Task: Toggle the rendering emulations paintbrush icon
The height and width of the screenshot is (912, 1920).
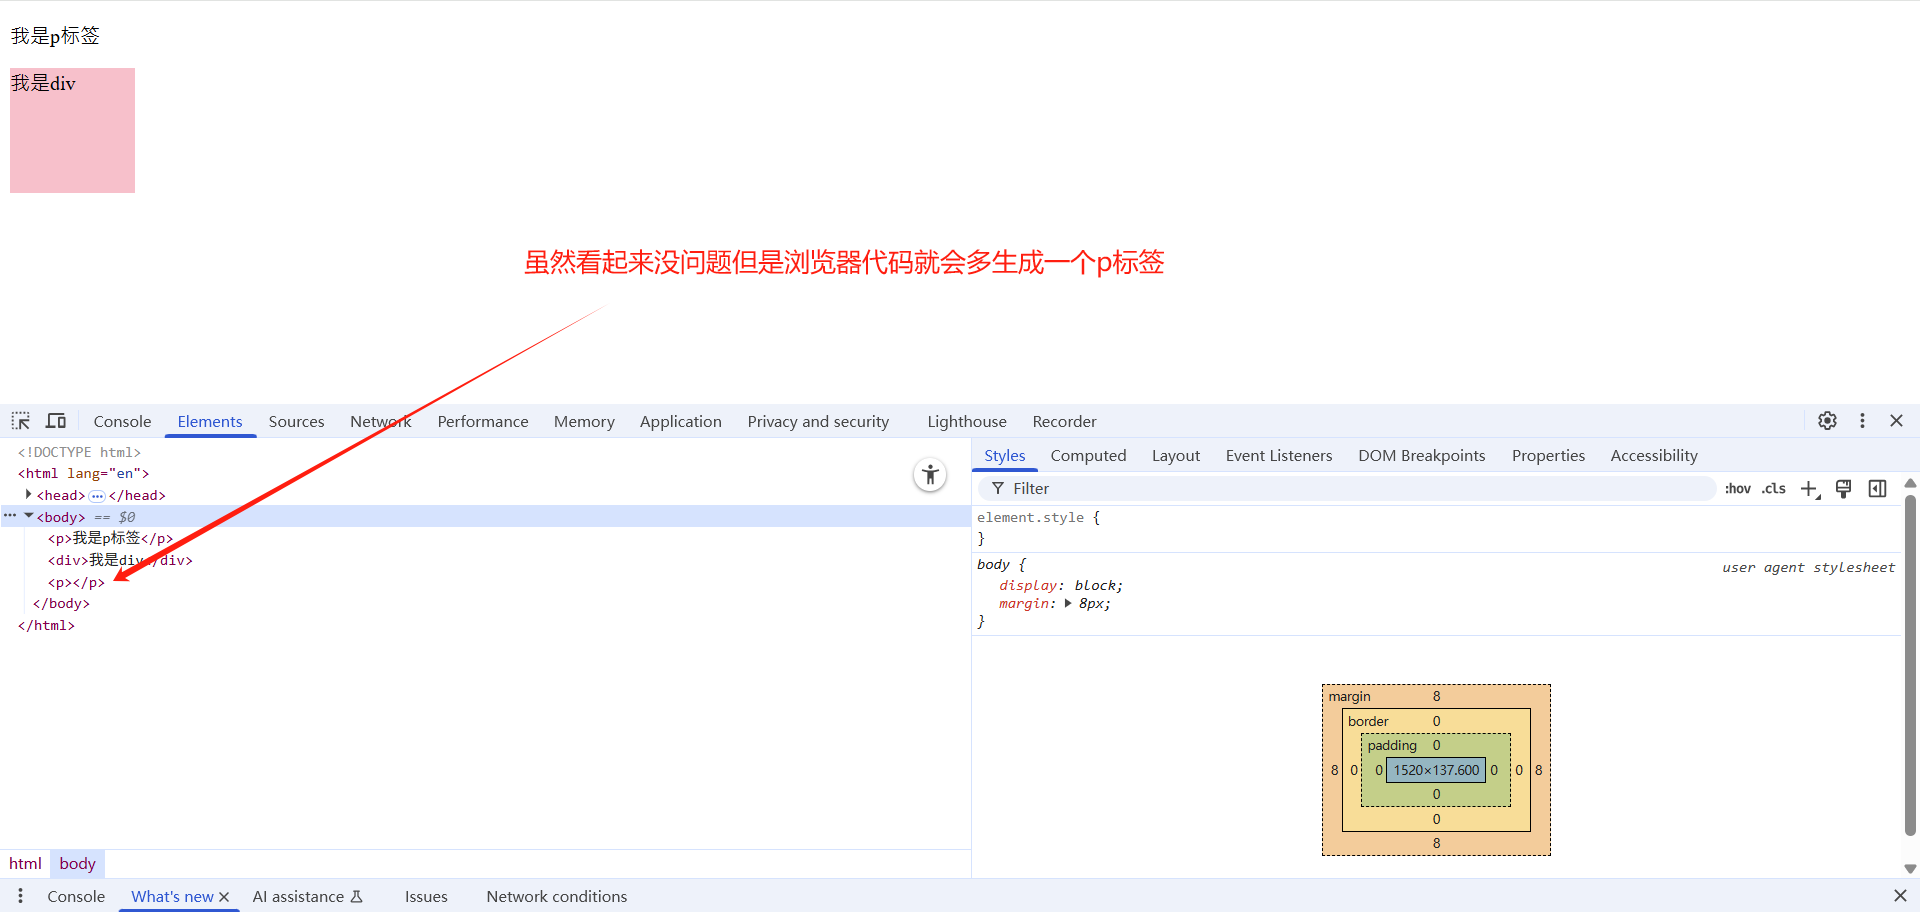Action: click(x=1843, y=489)
